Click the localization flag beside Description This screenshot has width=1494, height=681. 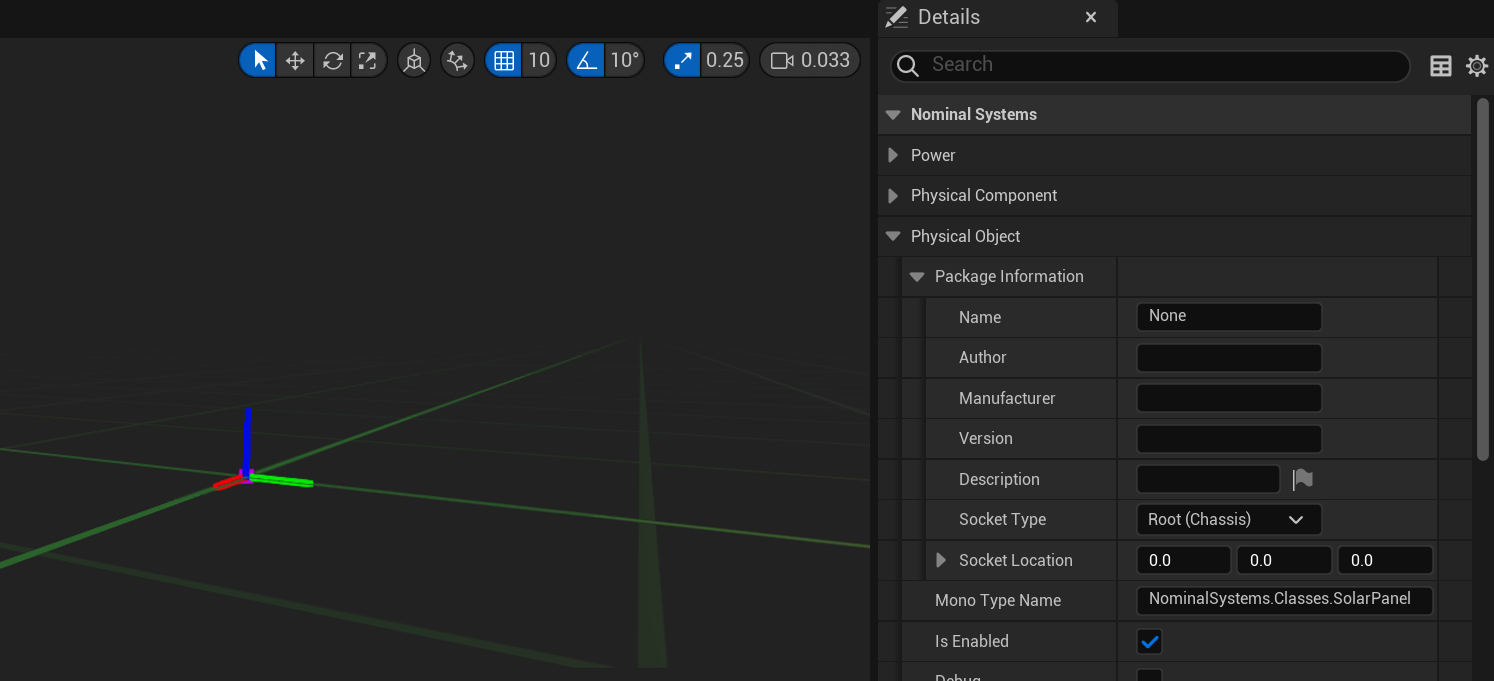[x=1302, y=479]
